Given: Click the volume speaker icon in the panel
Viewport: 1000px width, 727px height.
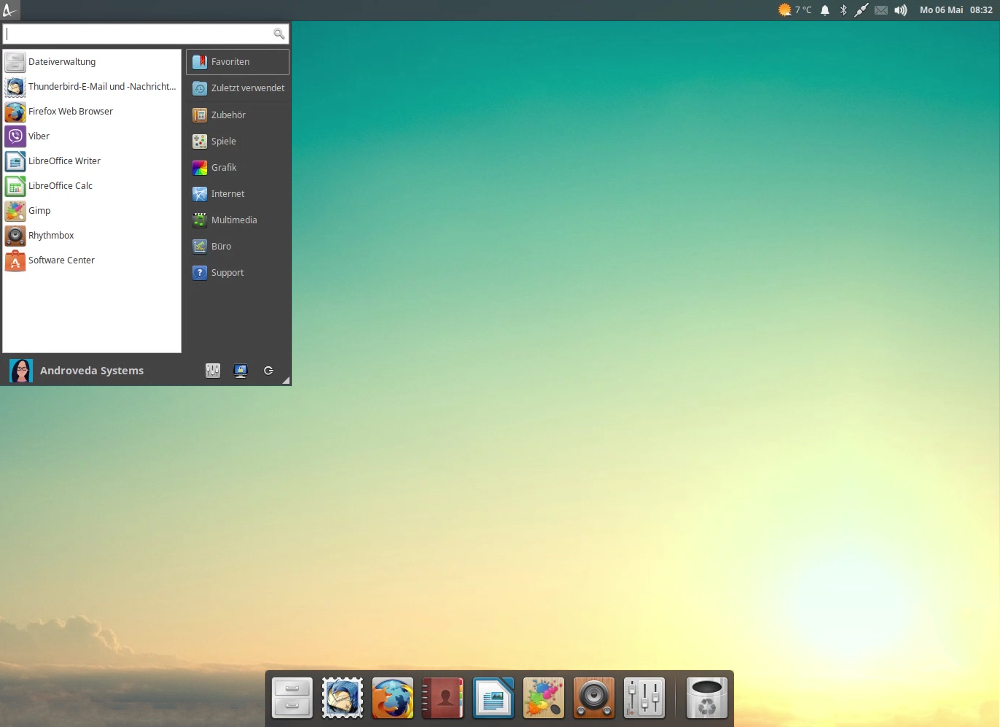Looking at the screenshot, I should pyautogui.click(x=900, y=10).
